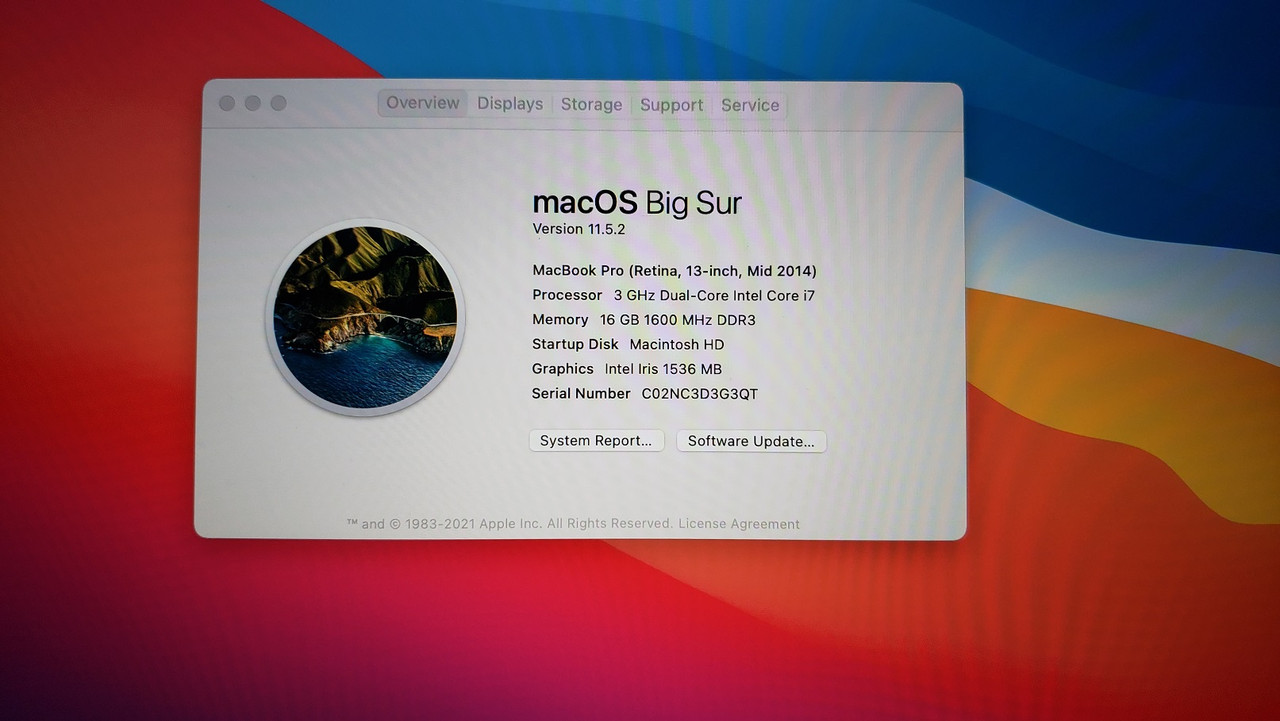The image size is (1280, 721).
Task: Click the macOS Big Sur title
Action: click(x=637, y=203)
